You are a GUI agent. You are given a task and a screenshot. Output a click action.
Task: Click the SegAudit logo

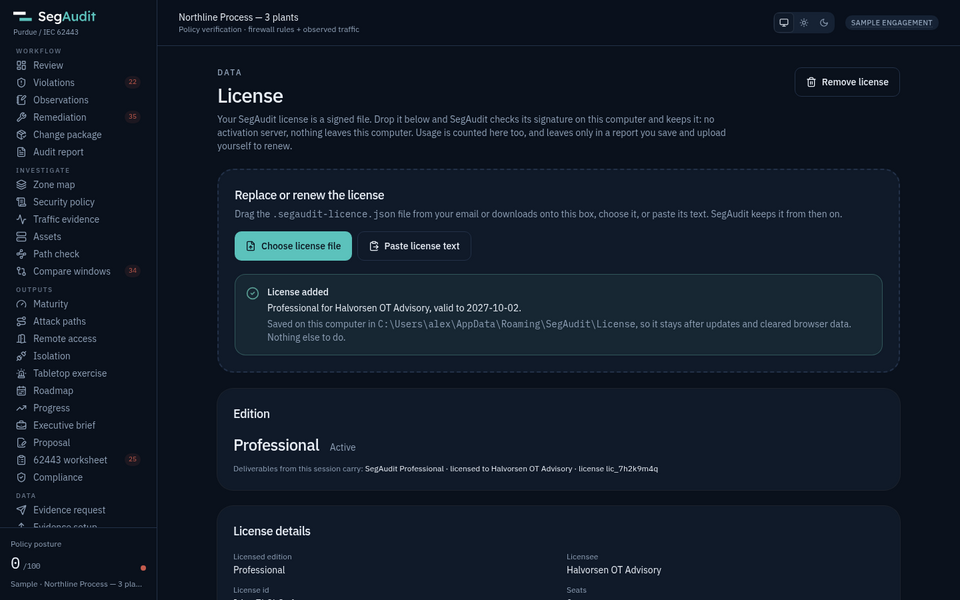click(x=54, y=17)
